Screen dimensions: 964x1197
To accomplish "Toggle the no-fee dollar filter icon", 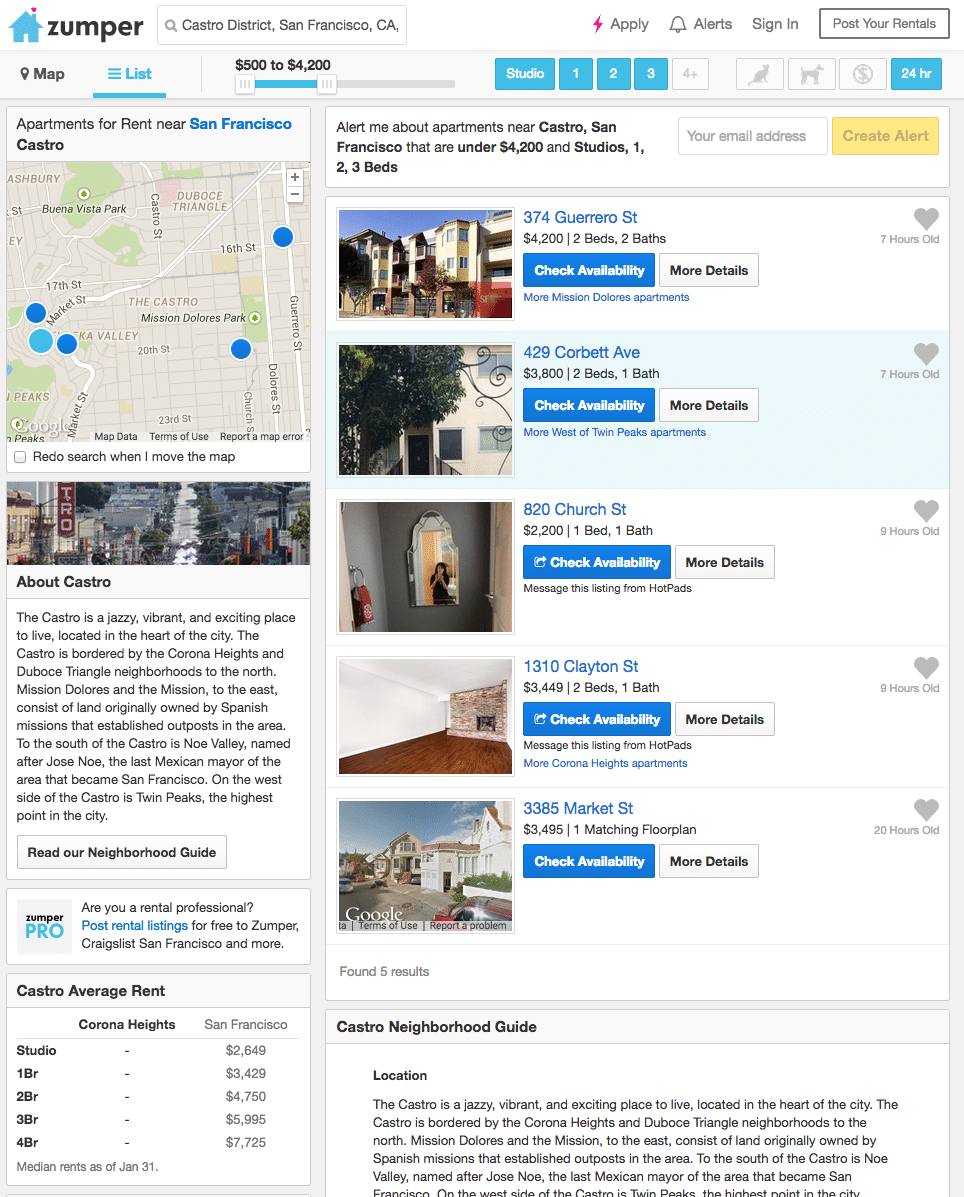I will pos(862,74).
